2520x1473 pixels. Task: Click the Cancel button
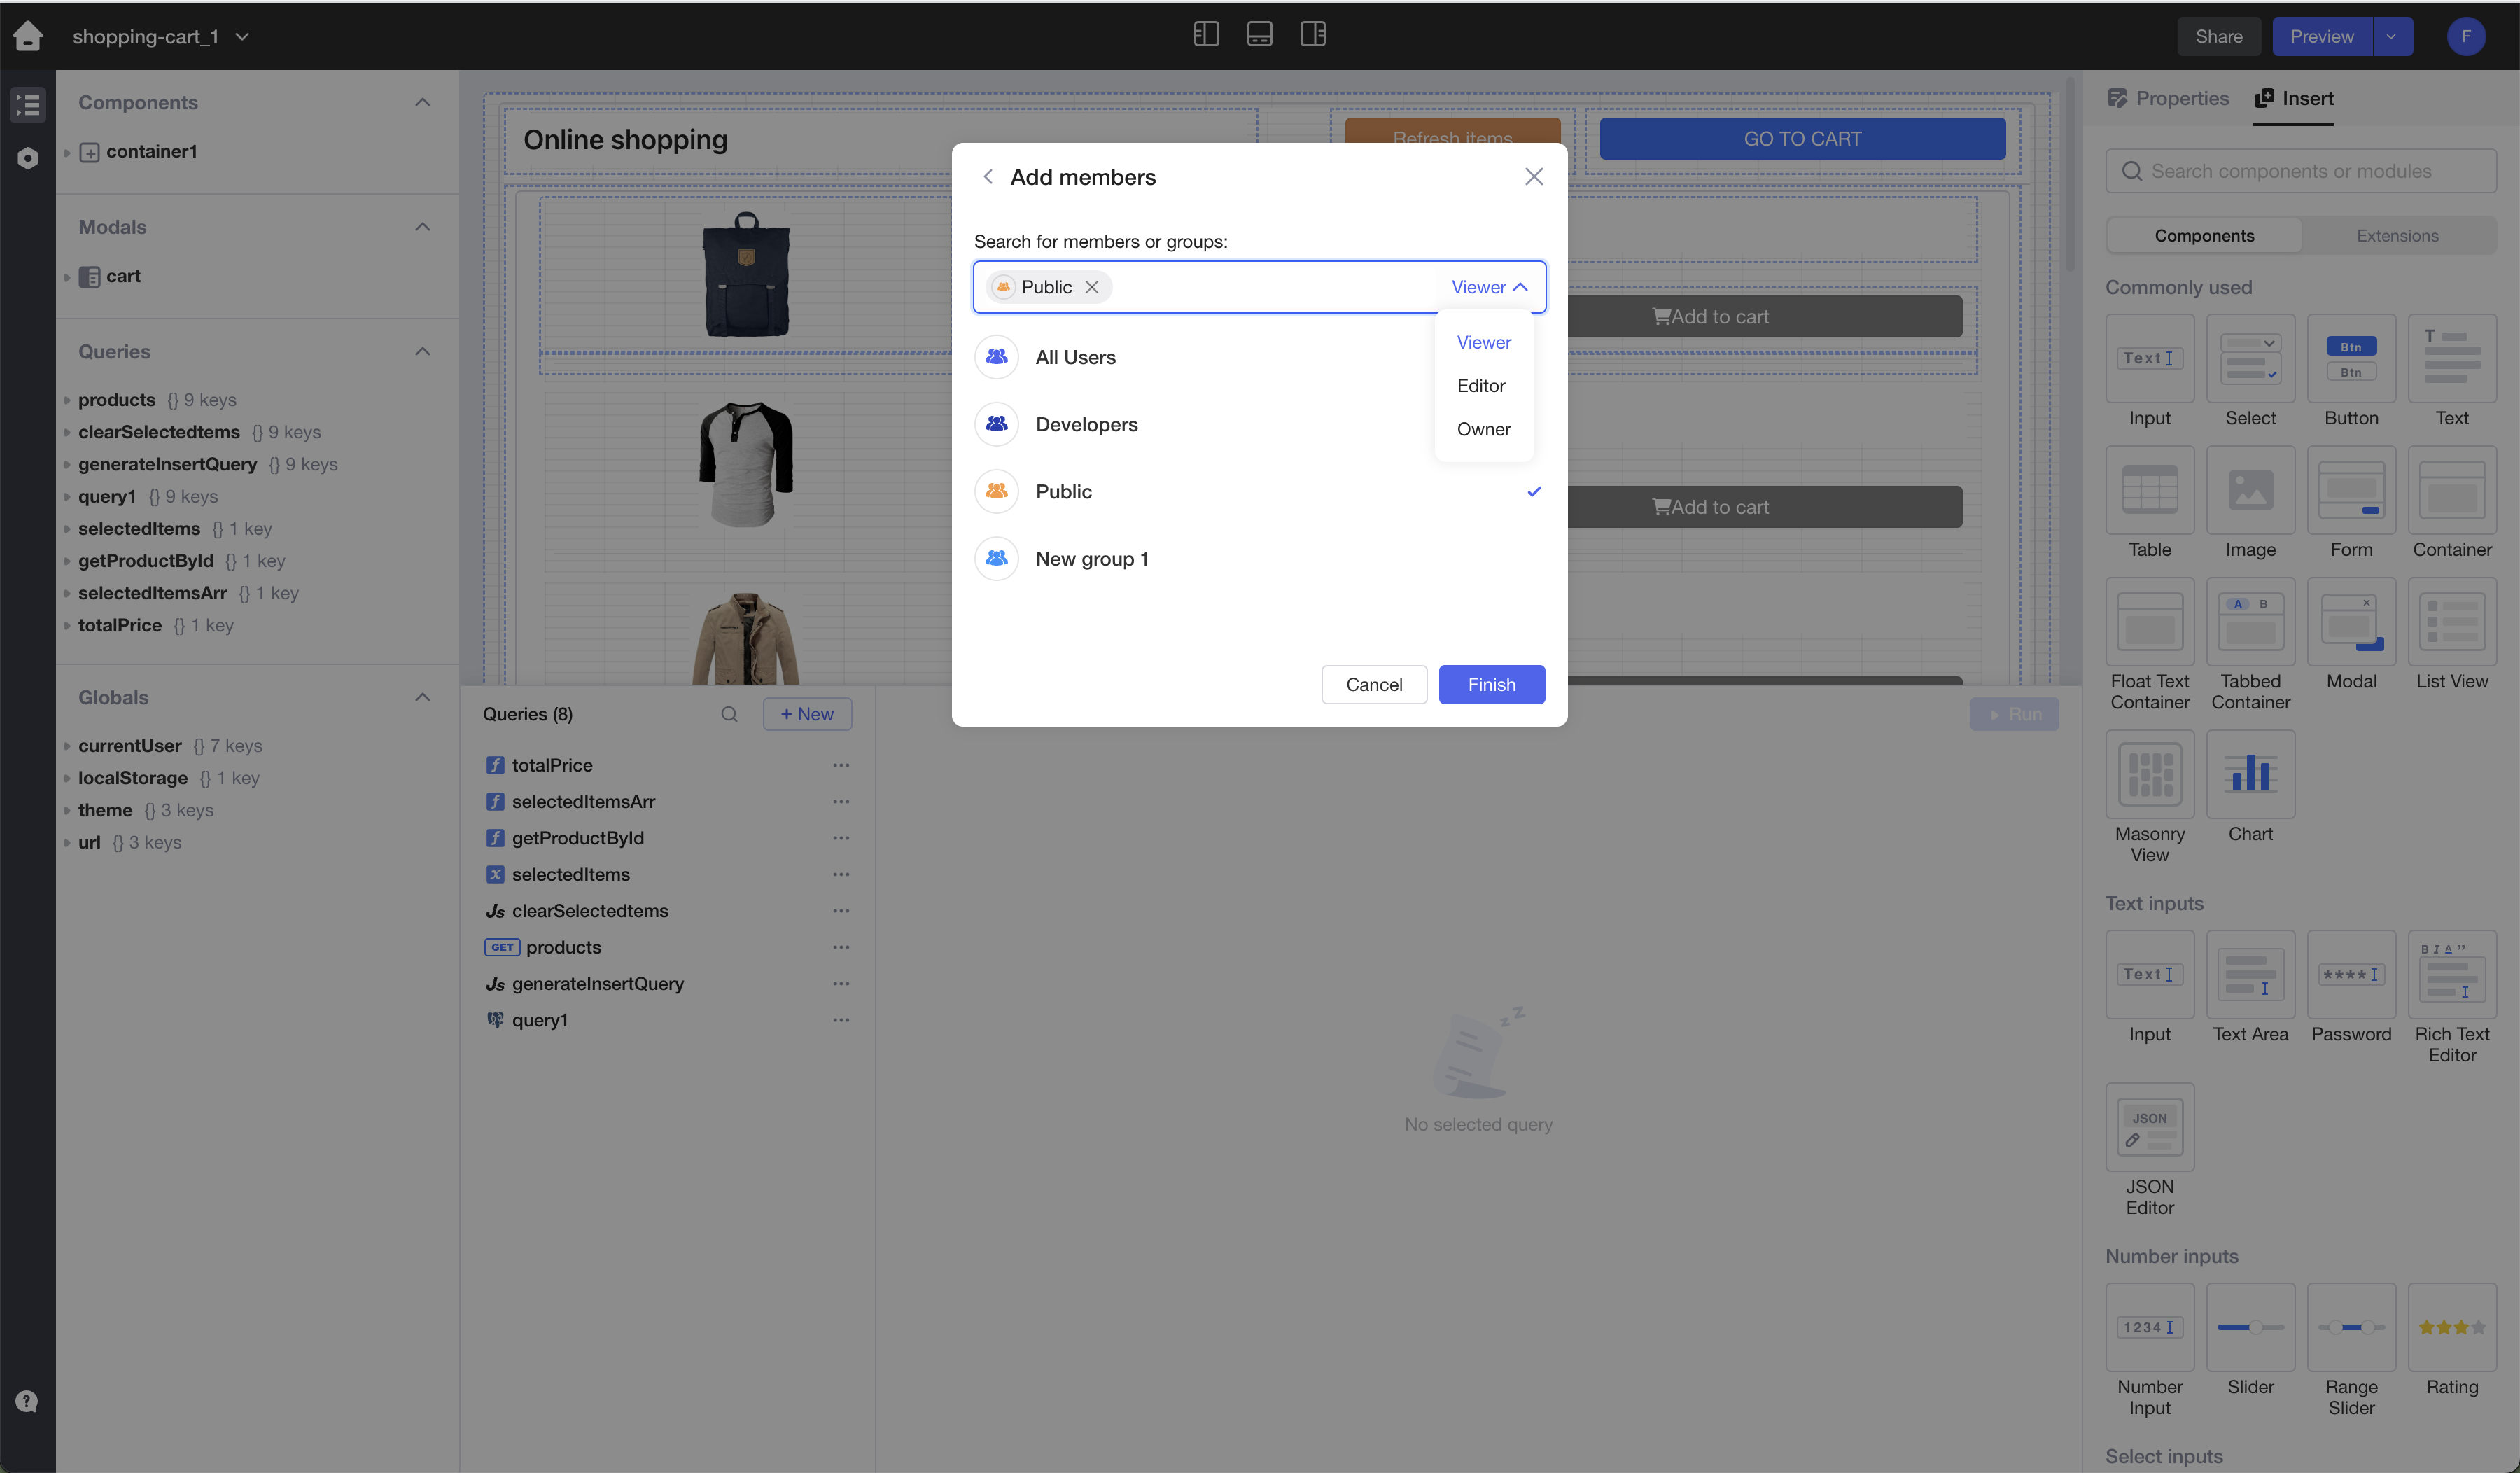pos(1373,685)
